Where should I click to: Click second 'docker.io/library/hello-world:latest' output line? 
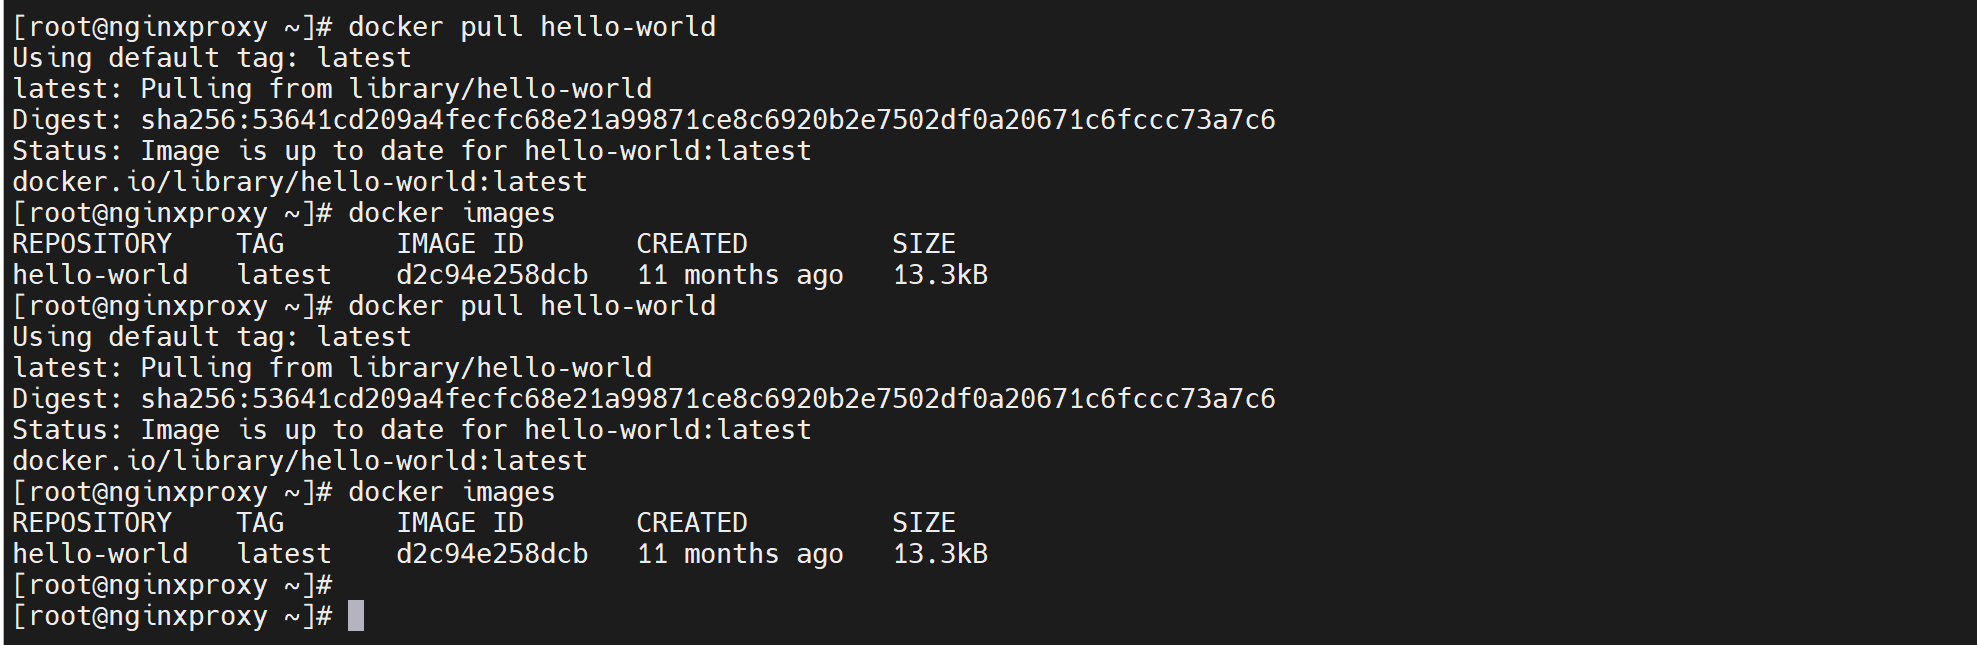click(x=300, y=461)
